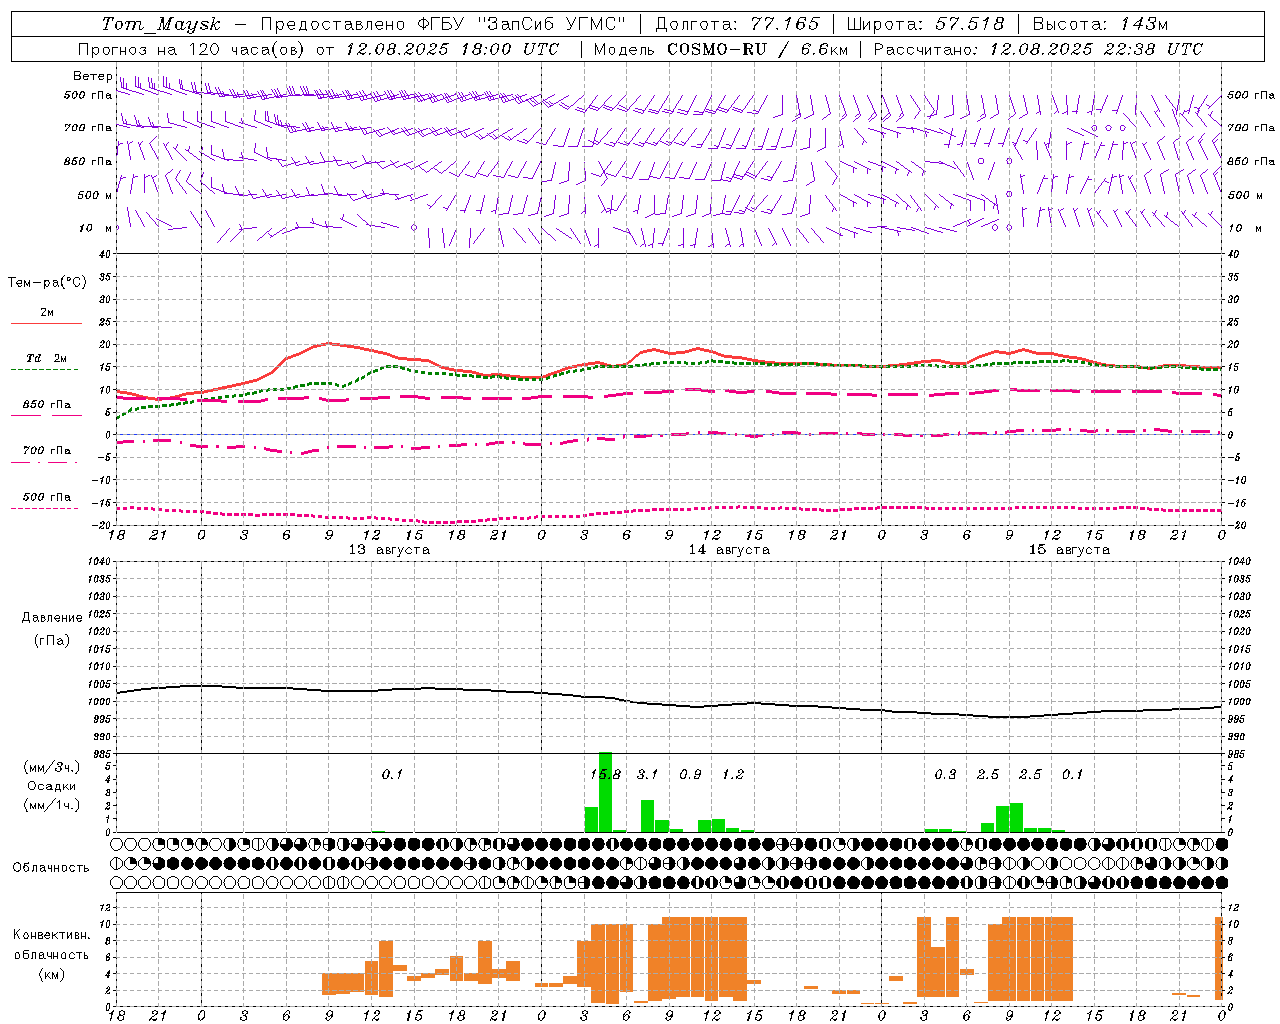Click the tallest green precipitation bar on 14 августа
Image resolution: width=1280 pixels, height=1024 pixels.
click(605, 792)
